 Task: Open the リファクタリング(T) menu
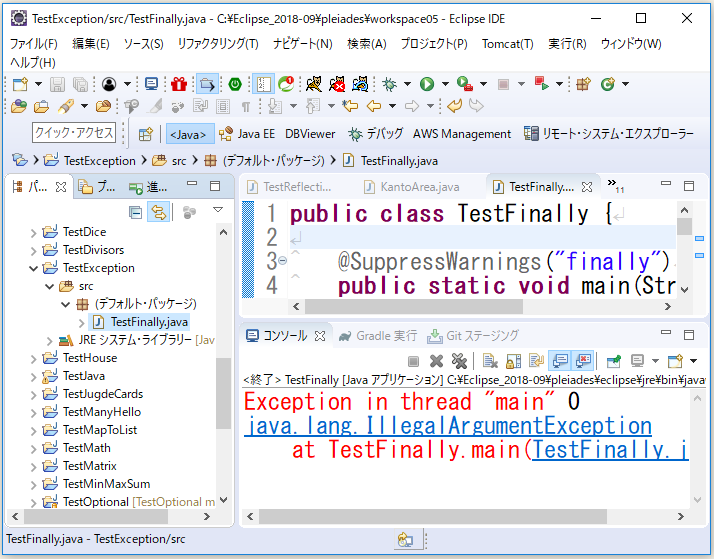tap(218, 44)
